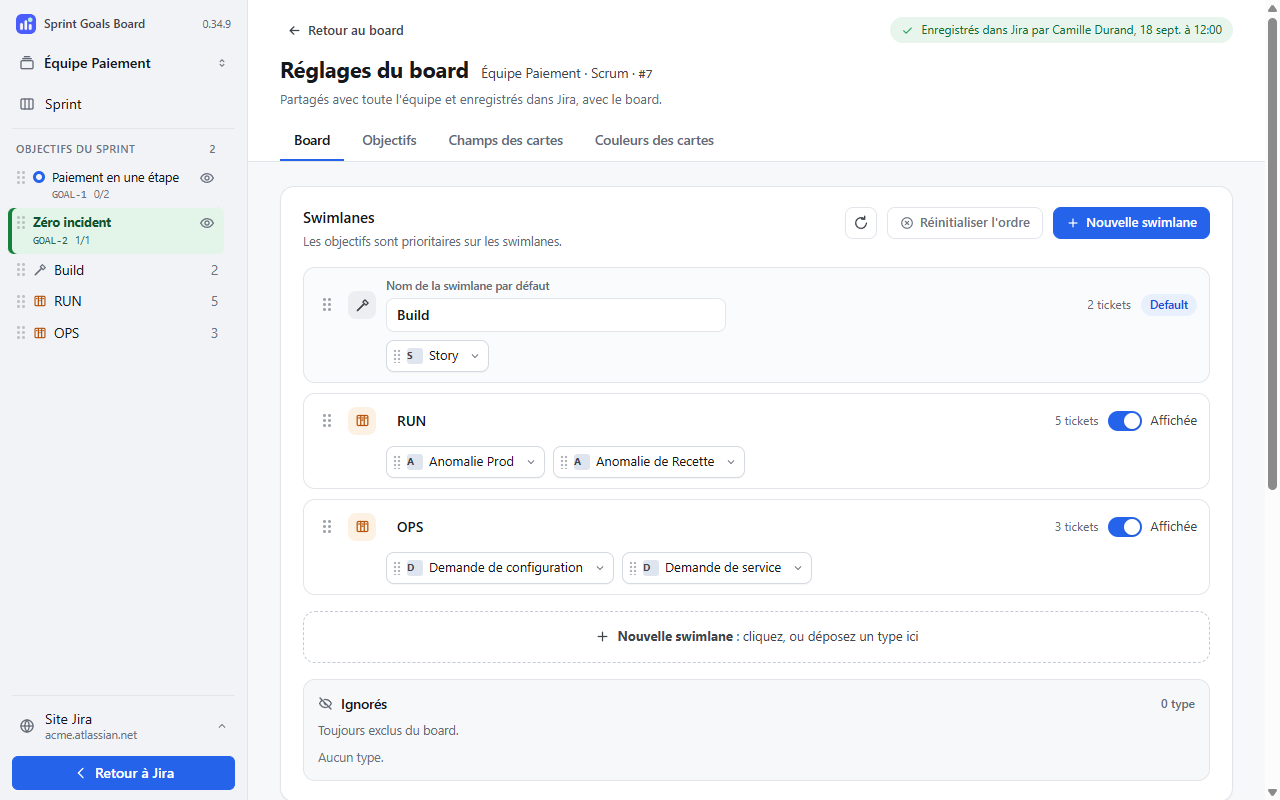The height and width of the screenshot is (800, 1280).
Task: Click the '2 tickets' count on Build swimlane
Action: click(x=1109, y=305)
